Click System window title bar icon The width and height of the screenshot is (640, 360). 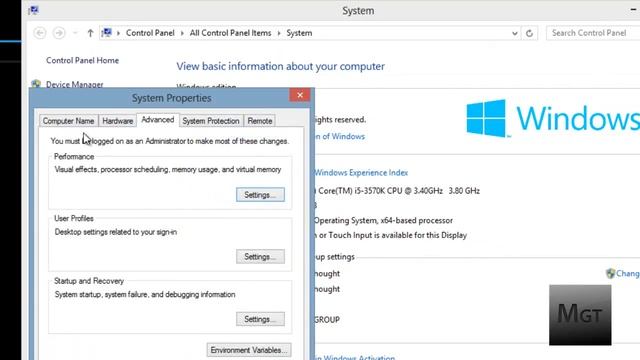click(33, 10)
